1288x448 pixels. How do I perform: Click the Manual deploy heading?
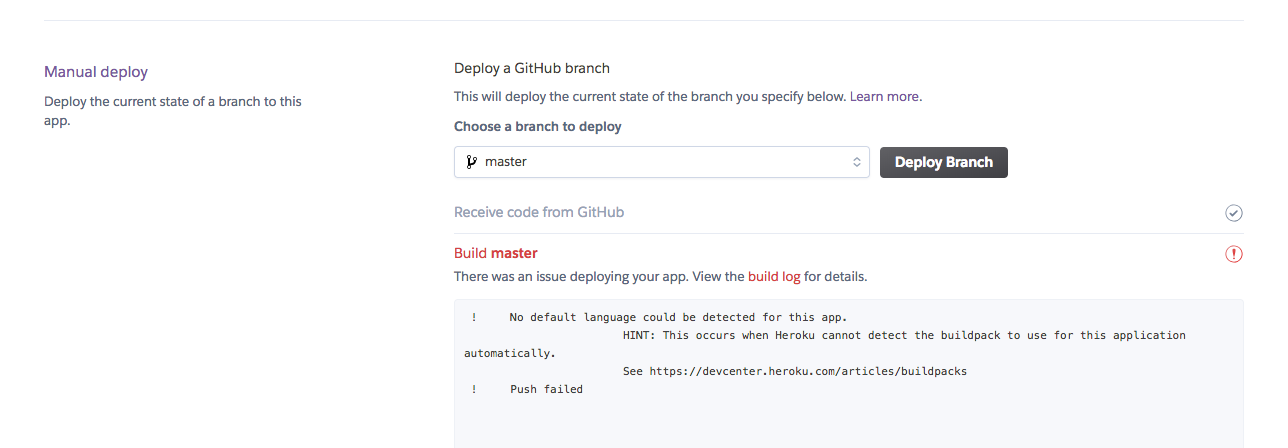[x=96, y=72]
